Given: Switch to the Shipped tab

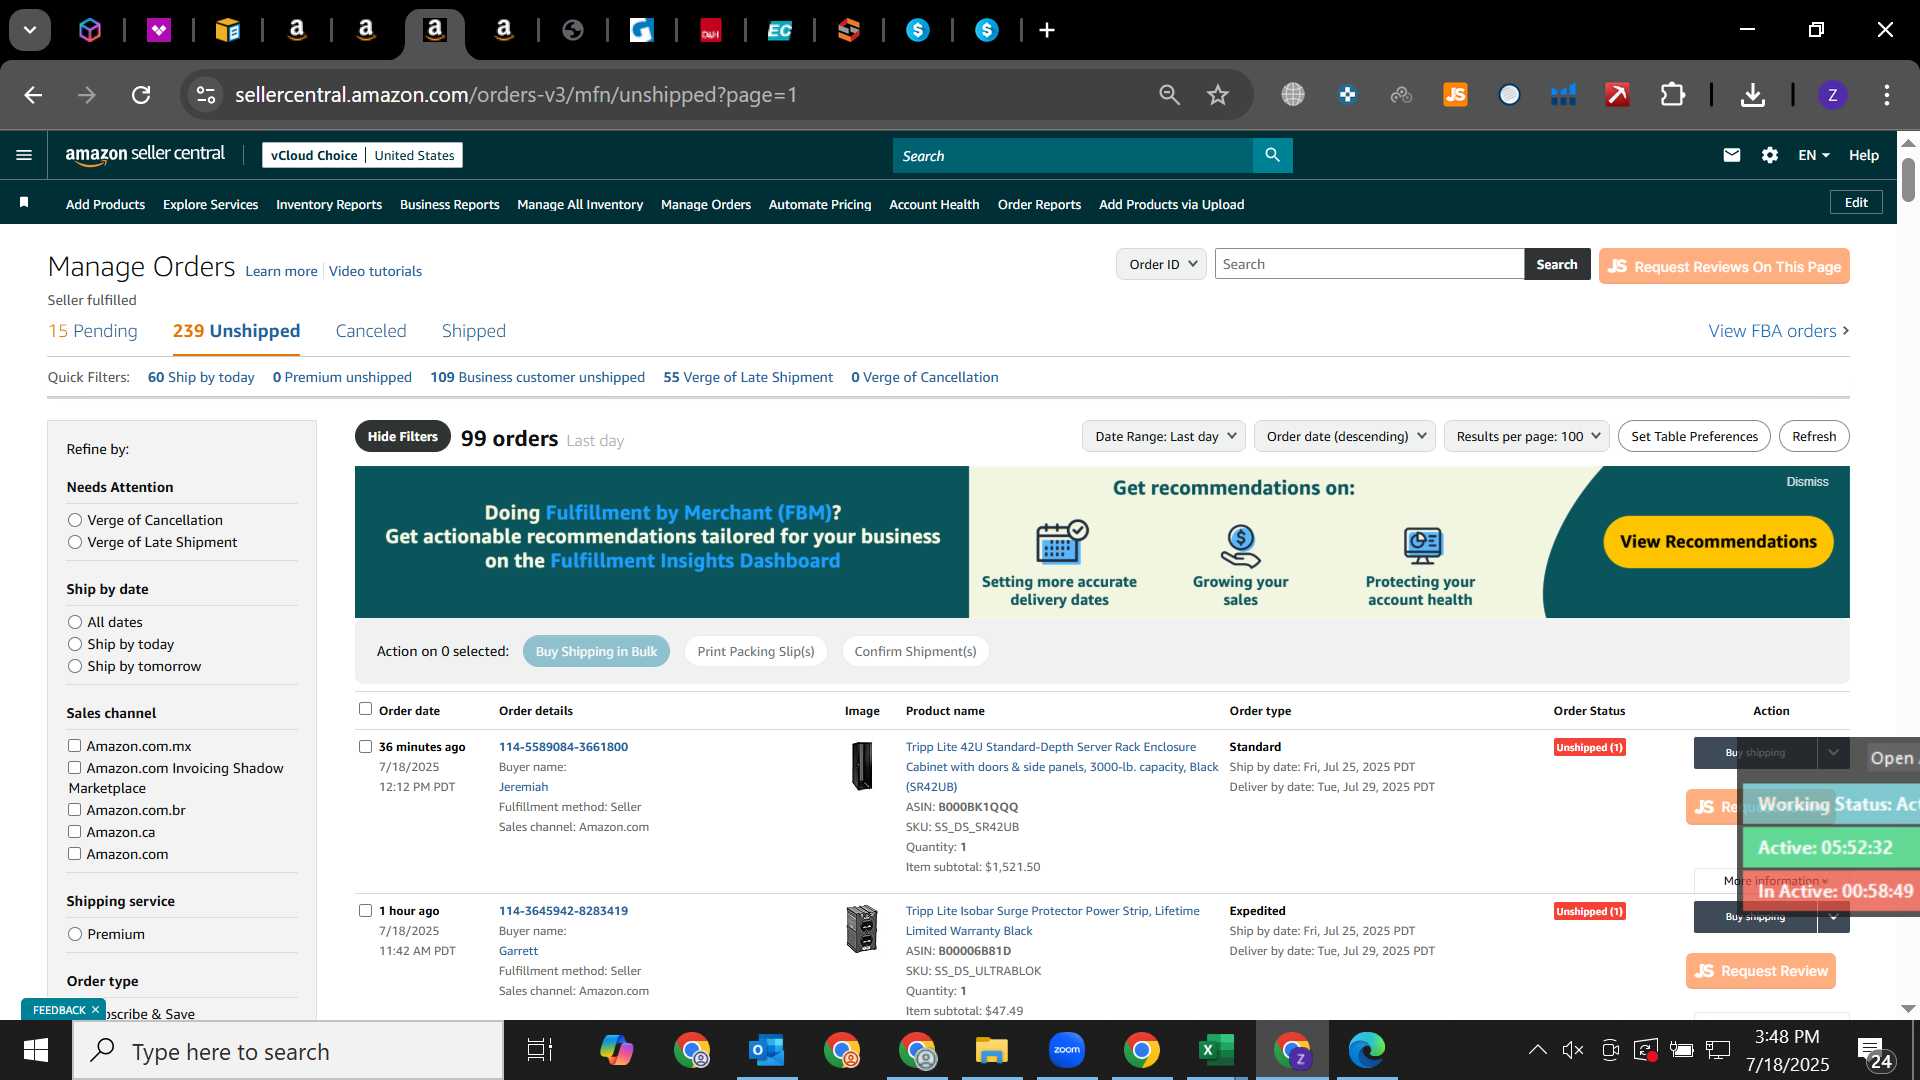Looking at the screenshot, I should [x=474, y=331].
